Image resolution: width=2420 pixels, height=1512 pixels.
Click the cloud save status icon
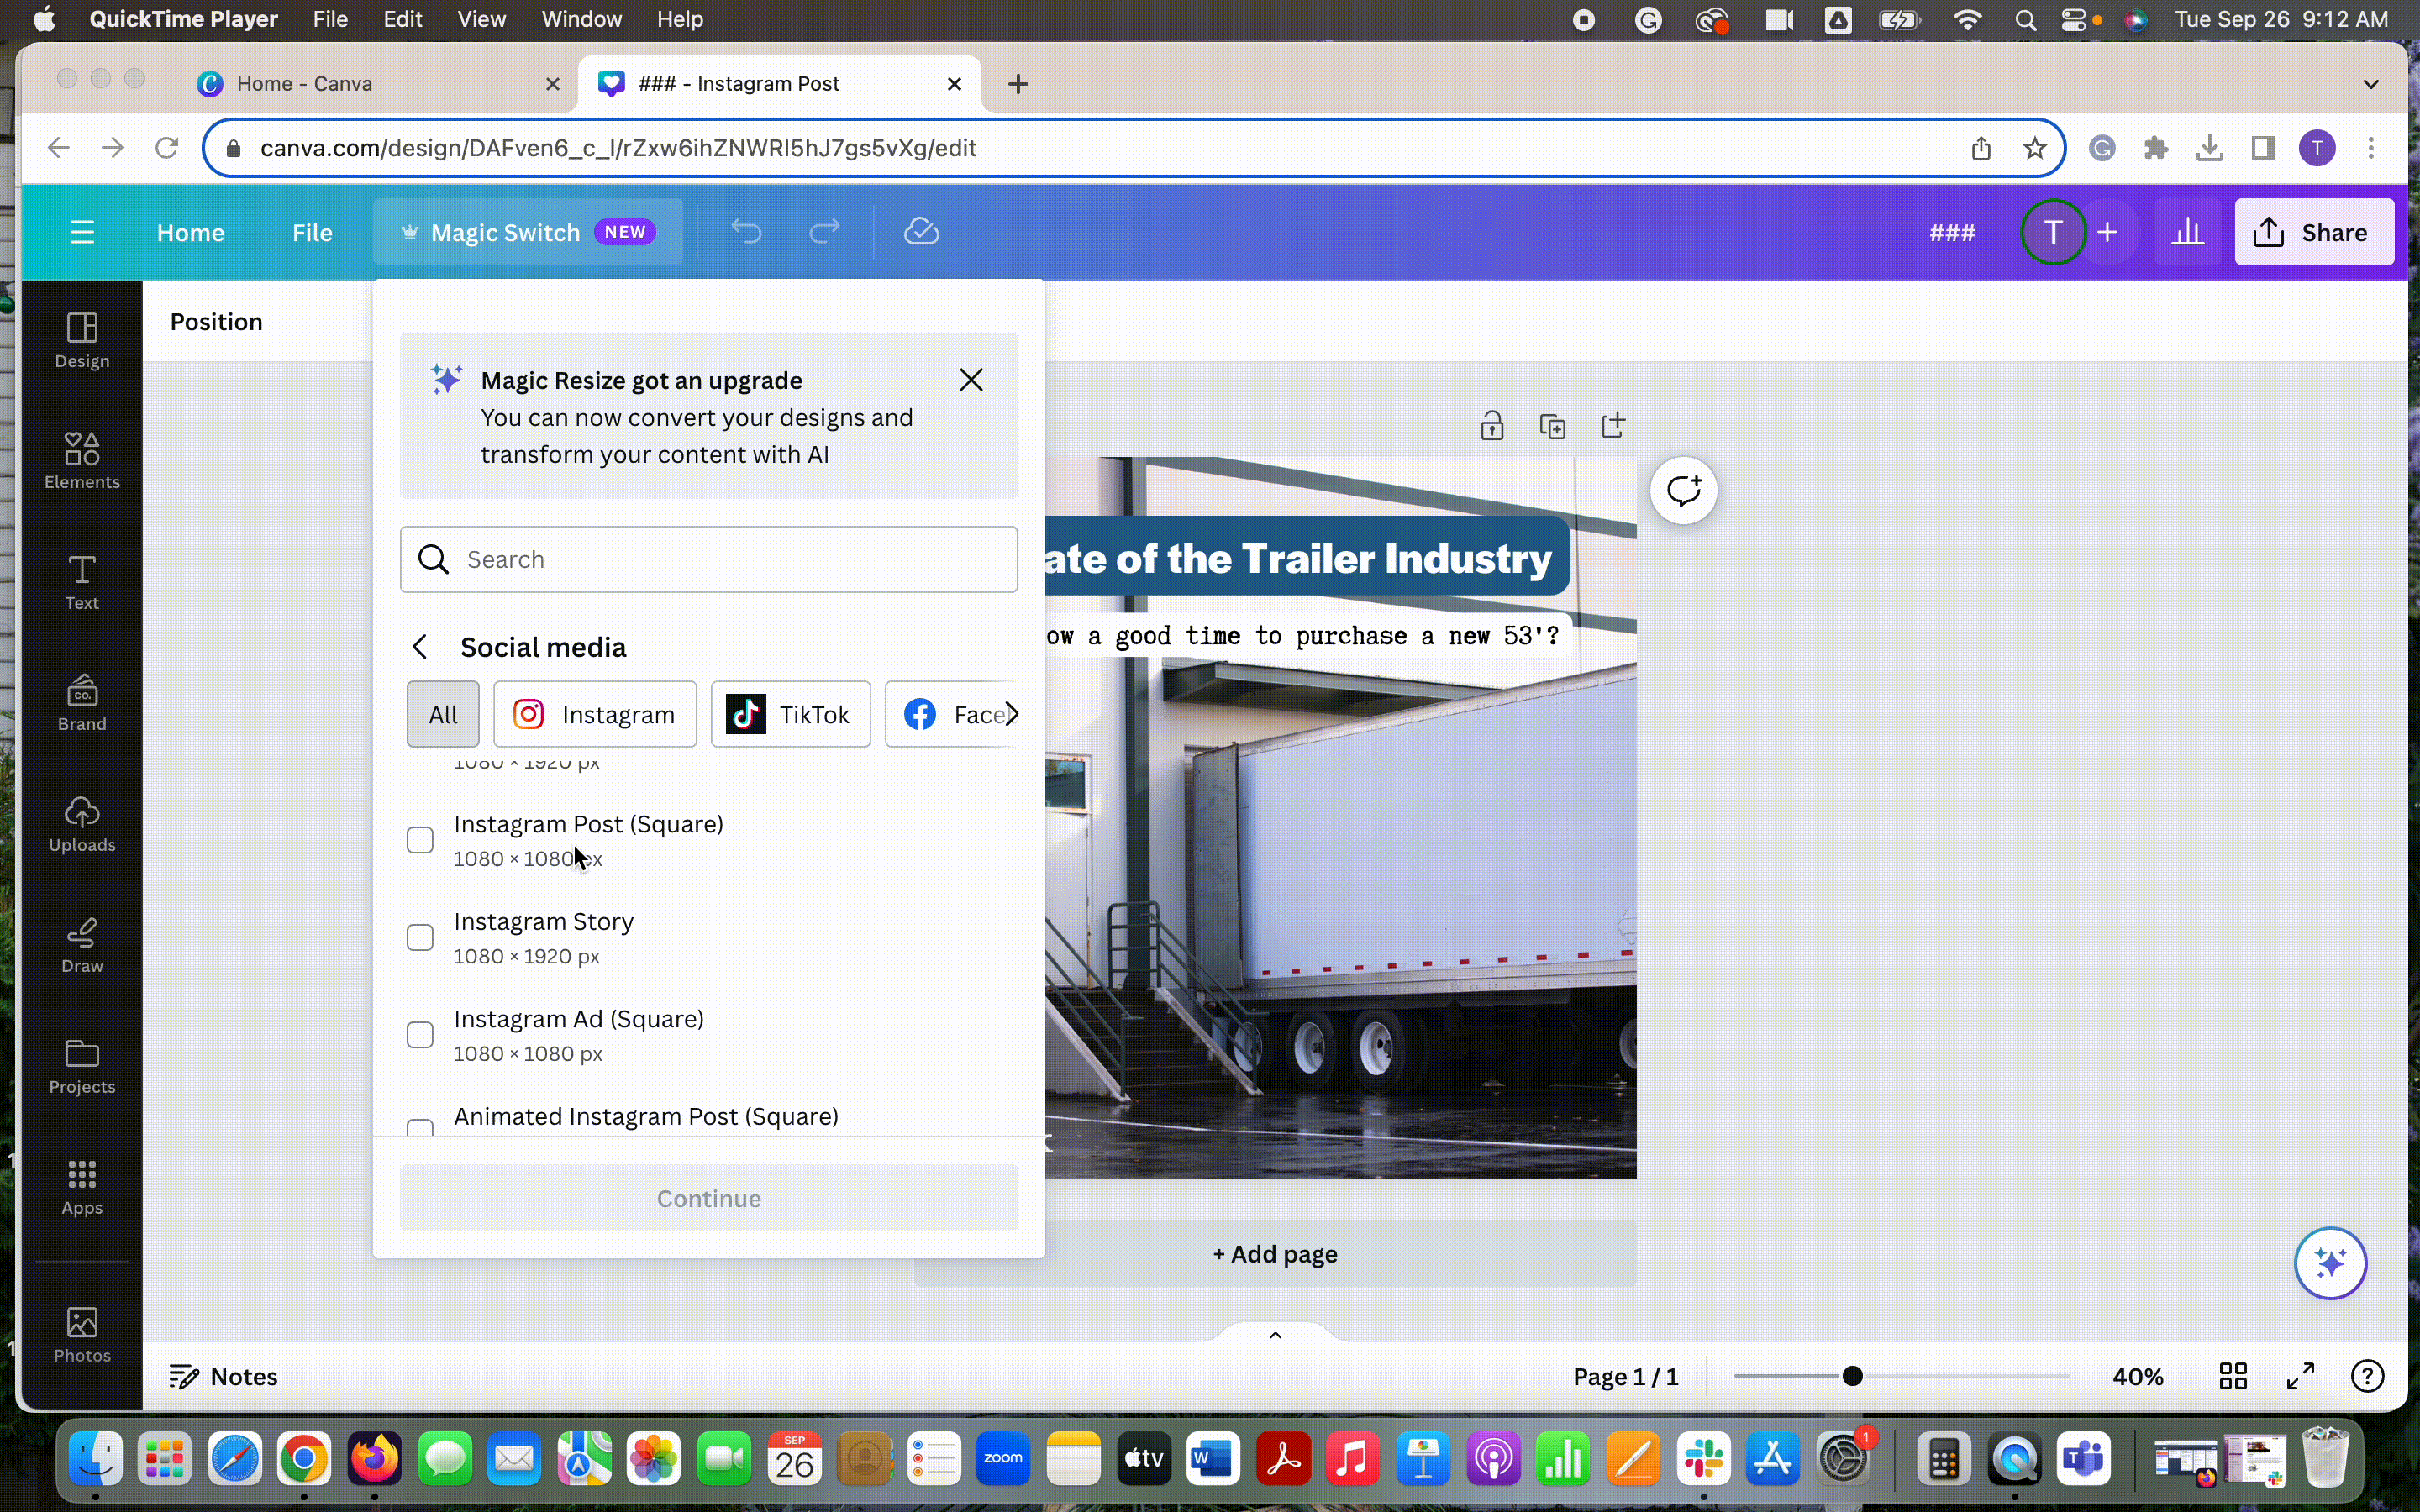pyautogui.click(x=922, y=232)
